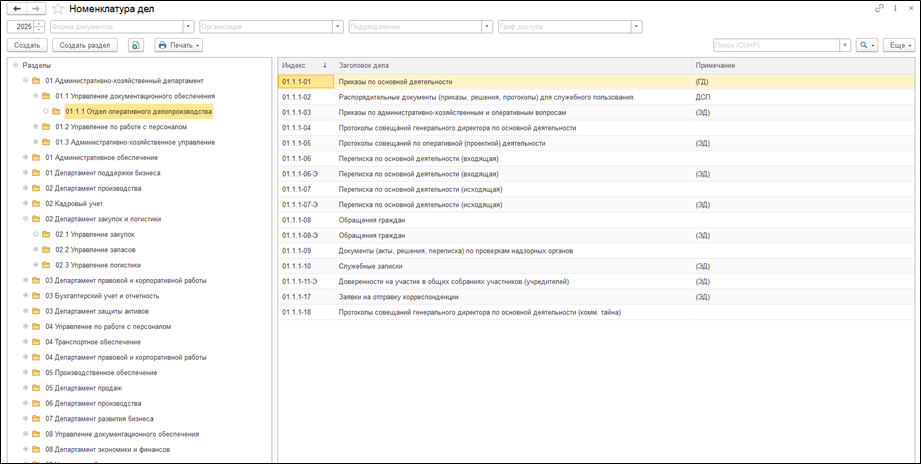This screenshot has height=464, width=921.
Task: Copy the page link using the chain icon
Action: point(879,8)
